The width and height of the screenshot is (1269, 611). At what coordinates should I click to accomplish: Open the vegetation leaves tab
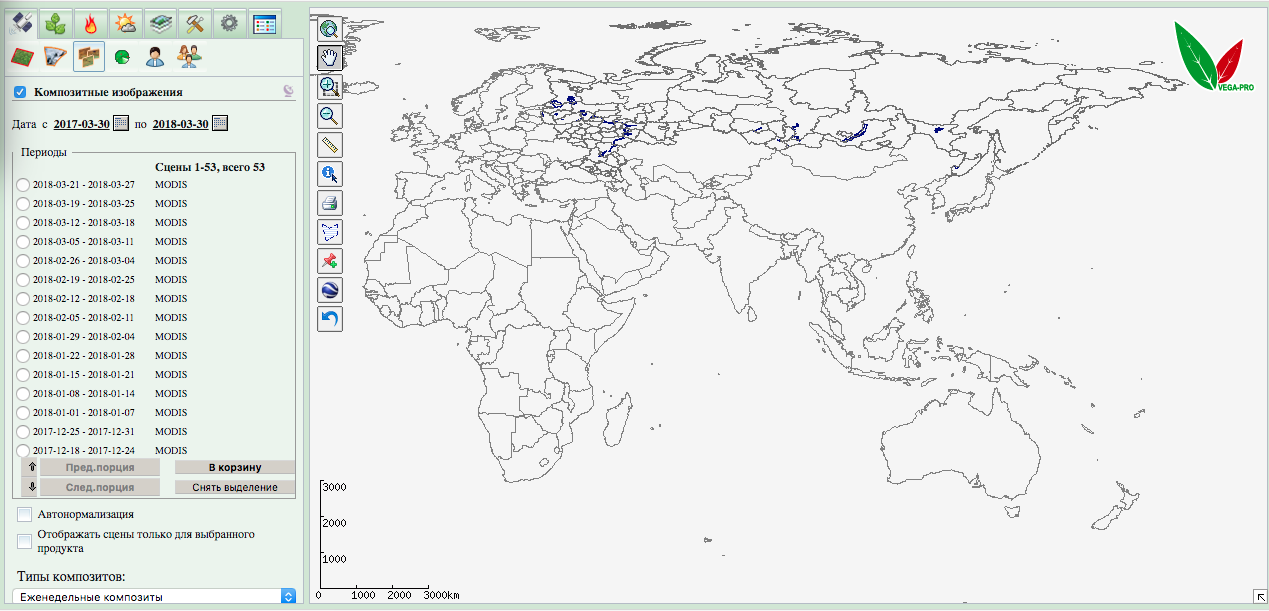[57, 22]
